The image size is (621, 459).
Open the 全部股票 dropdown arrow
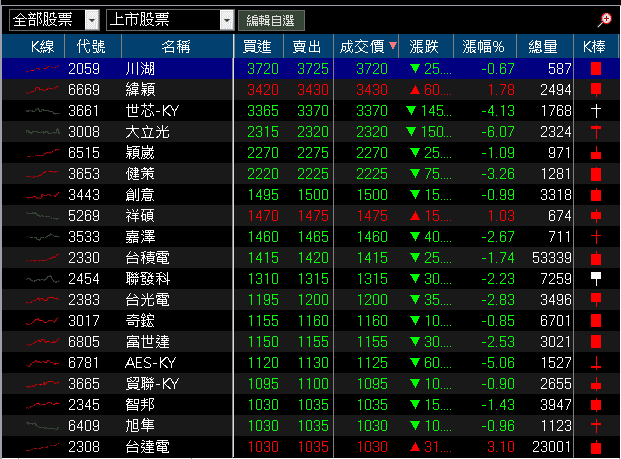click(92, 20)
